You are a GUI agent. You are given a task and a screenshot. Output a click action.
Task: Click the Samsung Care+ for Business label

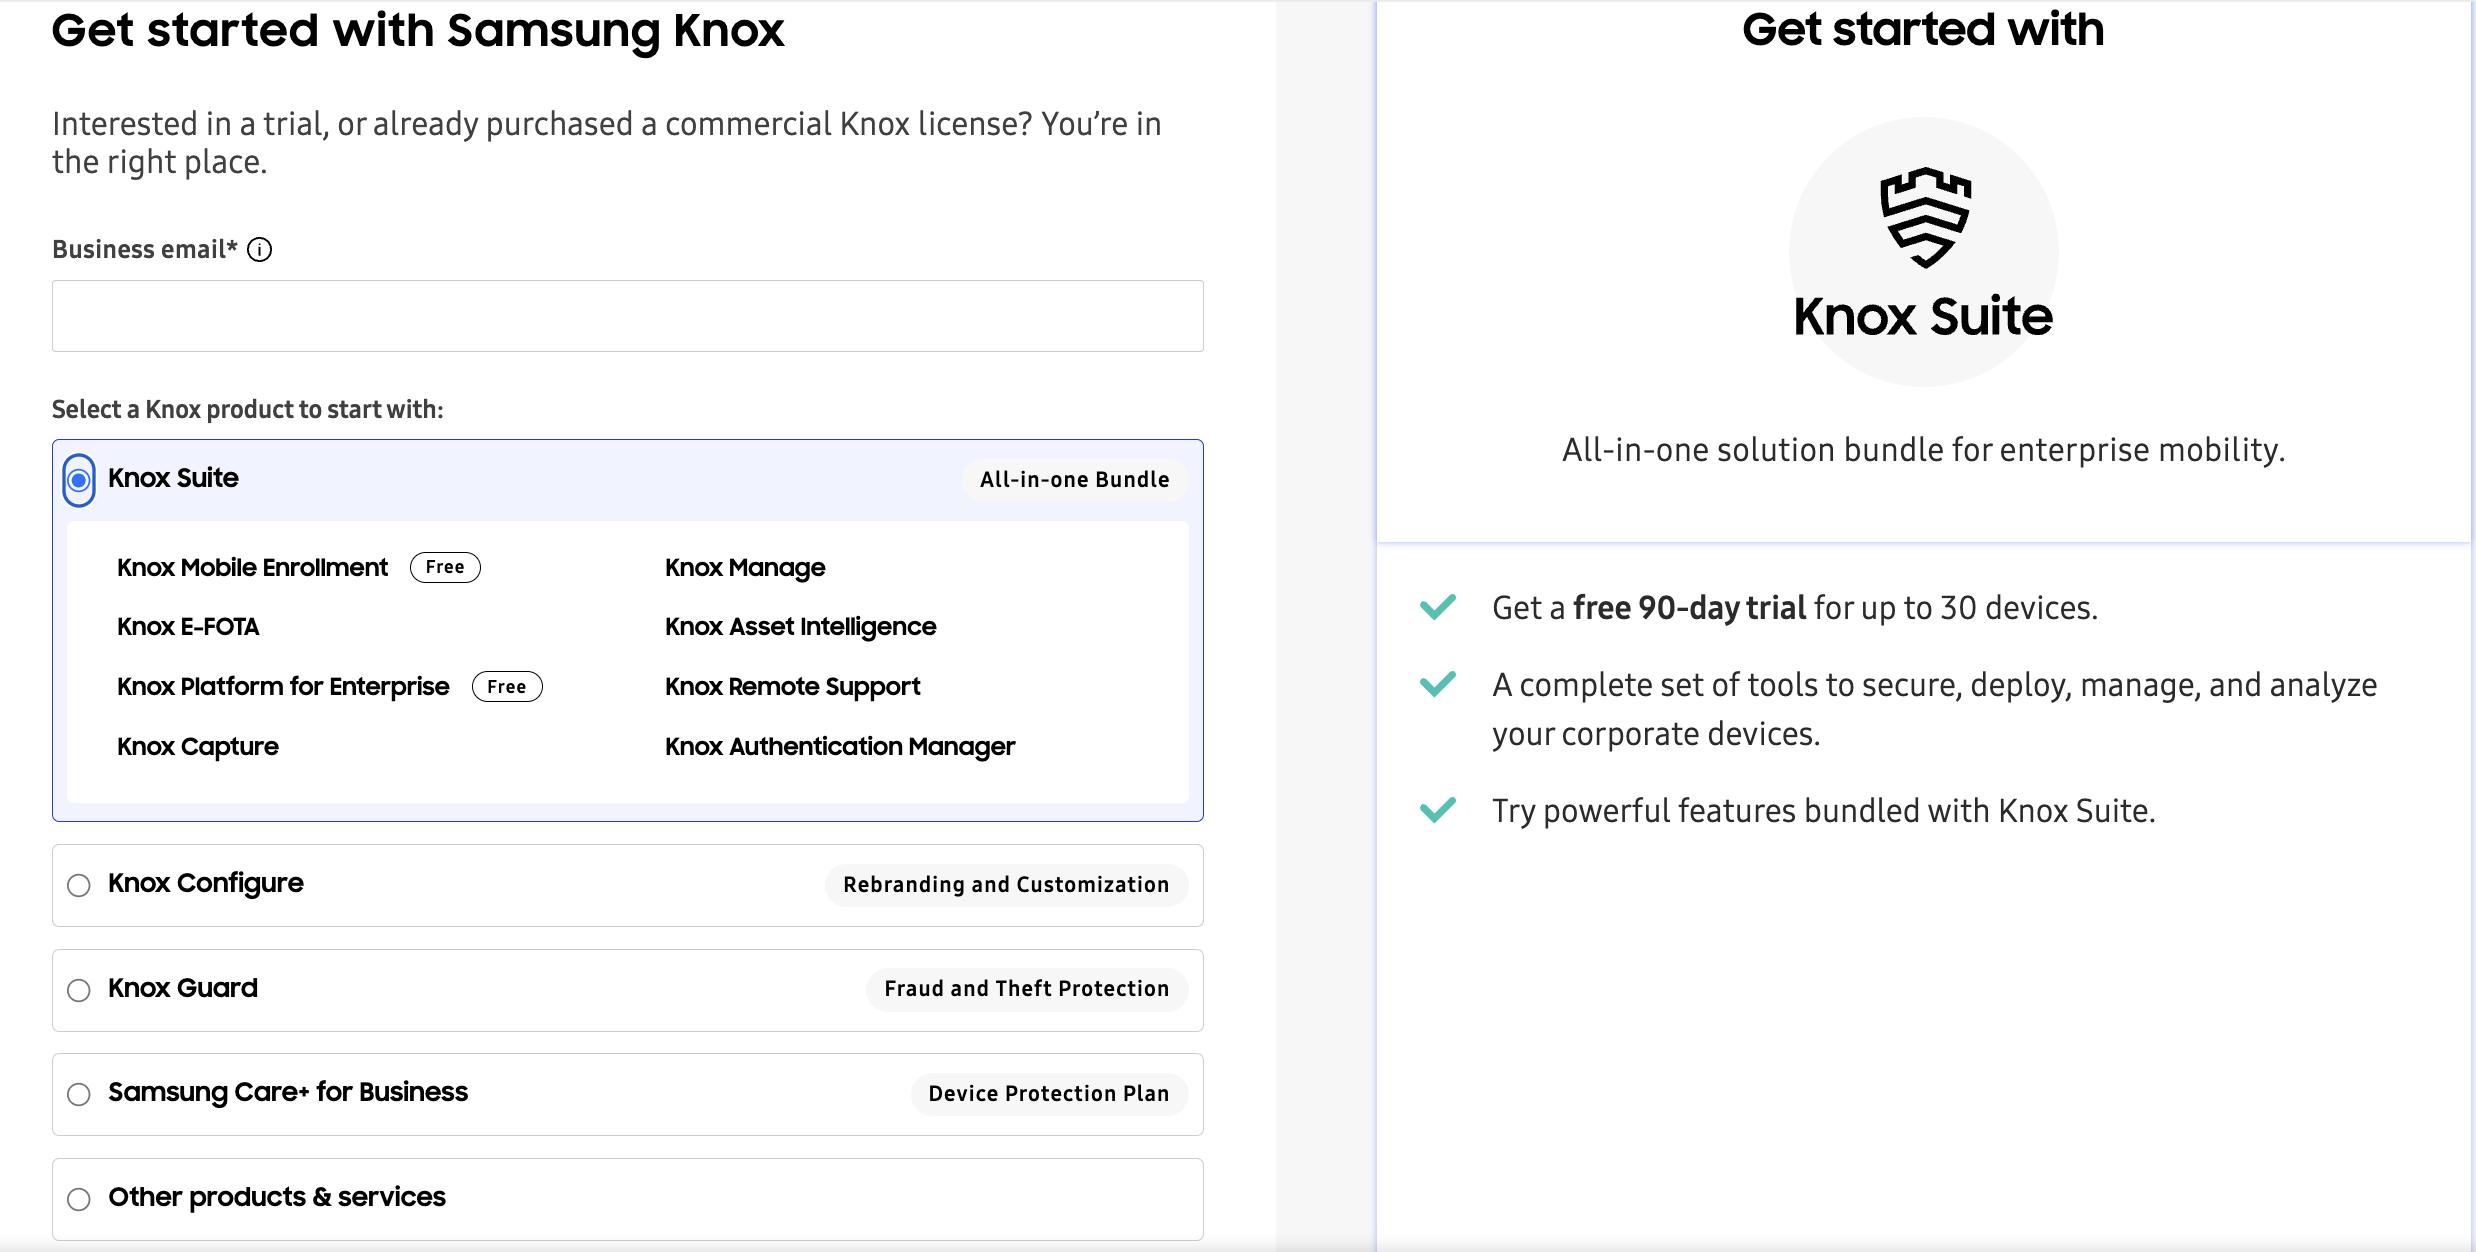[x=288, y=1092]
